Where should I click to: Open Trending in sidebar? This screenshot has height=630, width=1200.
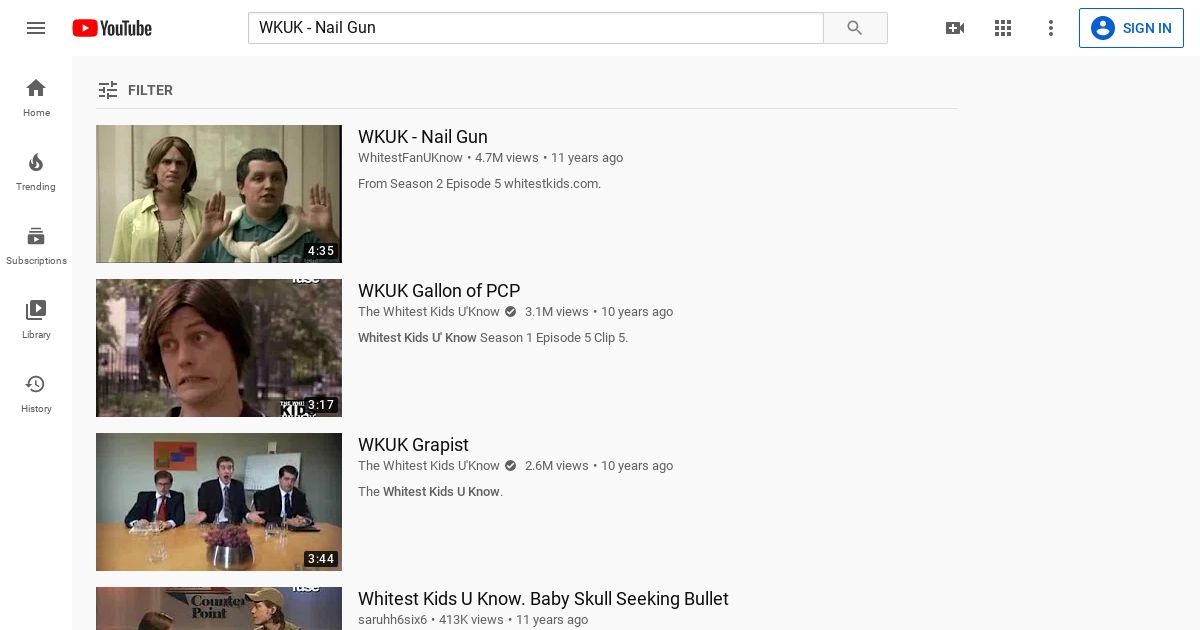tap(36, 172)
